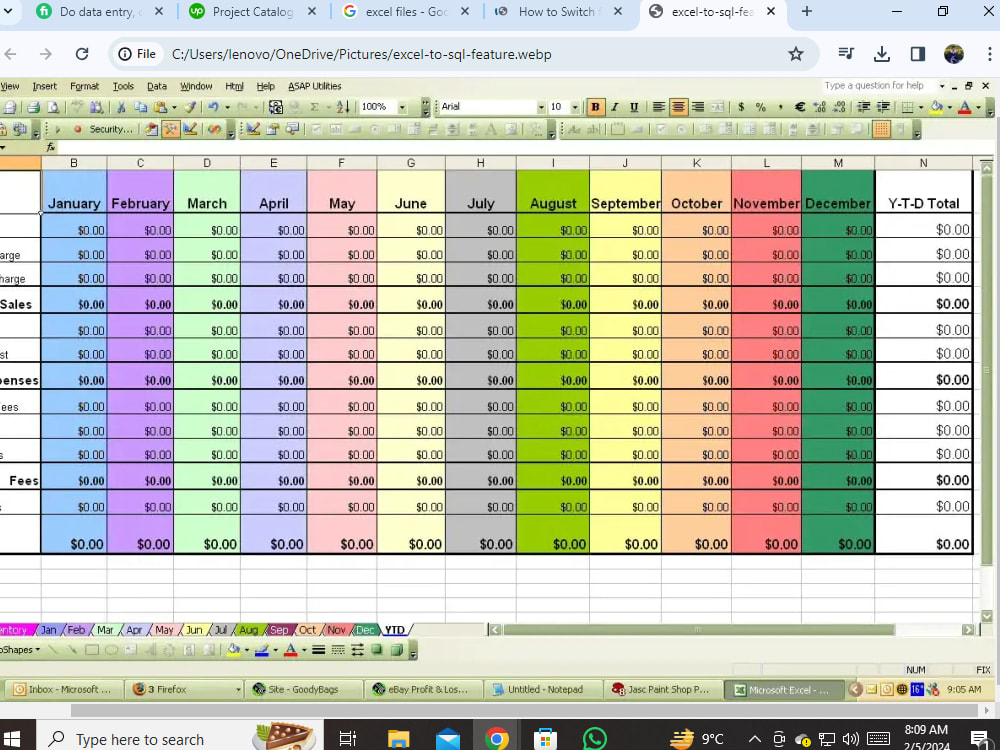
Task: Click the Untitled - Notepad taskbar button
Action: [x=540, y=689]
